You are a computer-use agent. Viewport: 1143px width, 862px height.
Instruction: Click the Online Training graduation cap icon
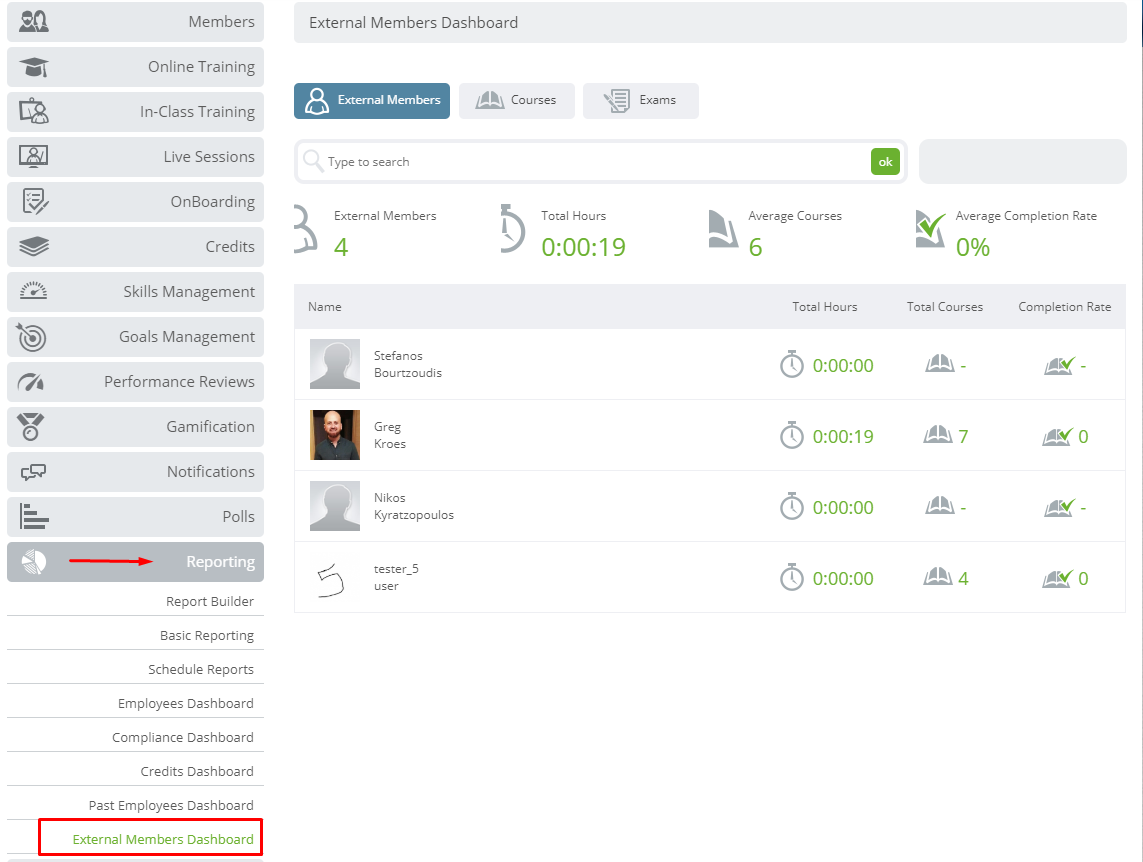coord(34,67)
